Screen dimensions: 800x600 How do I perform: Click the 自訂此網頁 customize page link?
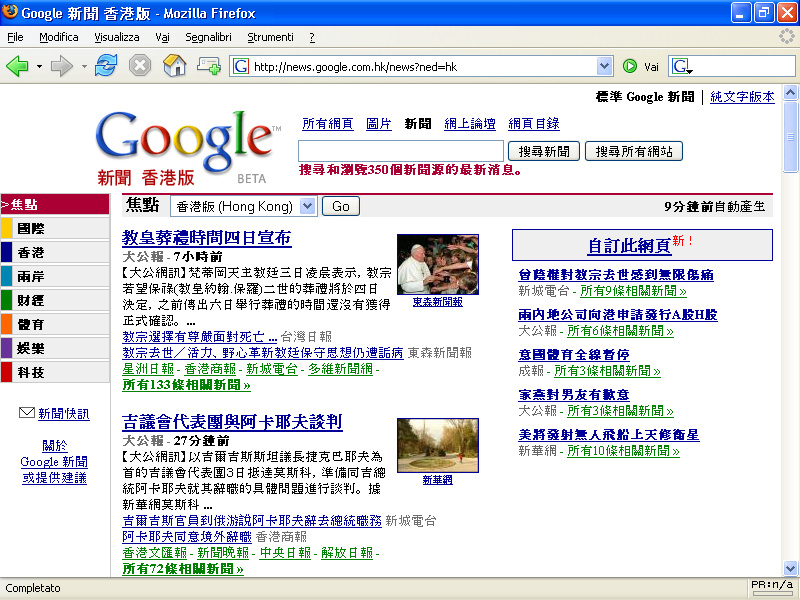pos(629,246)
